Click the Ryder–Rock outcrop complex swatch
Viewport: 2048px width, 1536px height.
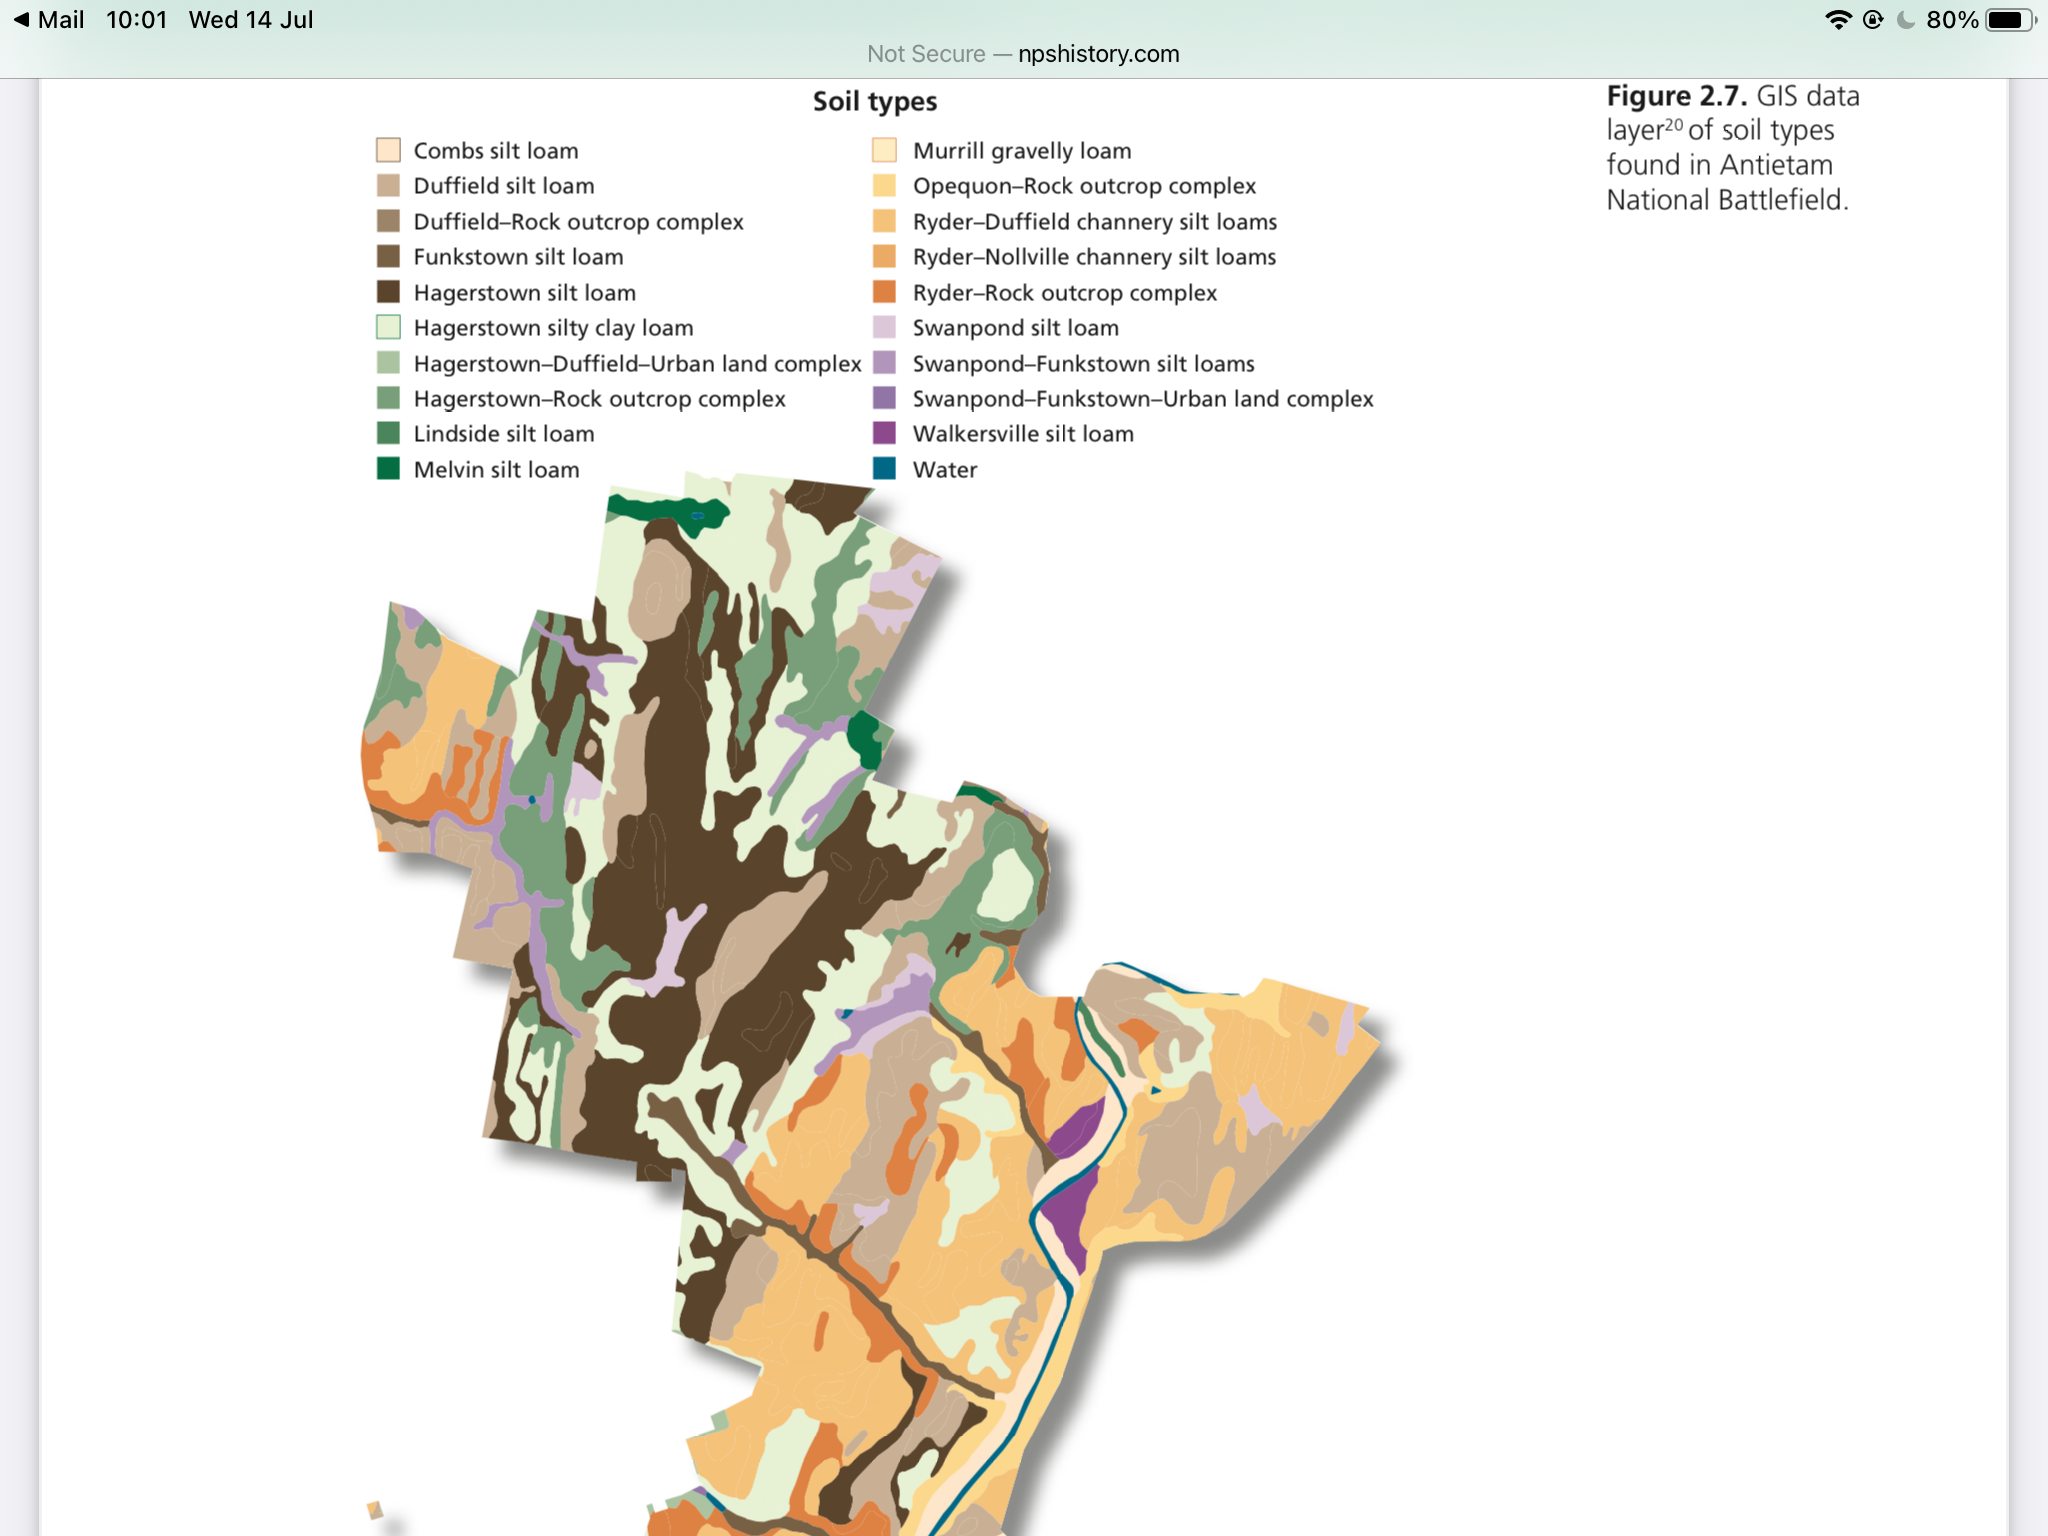(x=884, y=292)
